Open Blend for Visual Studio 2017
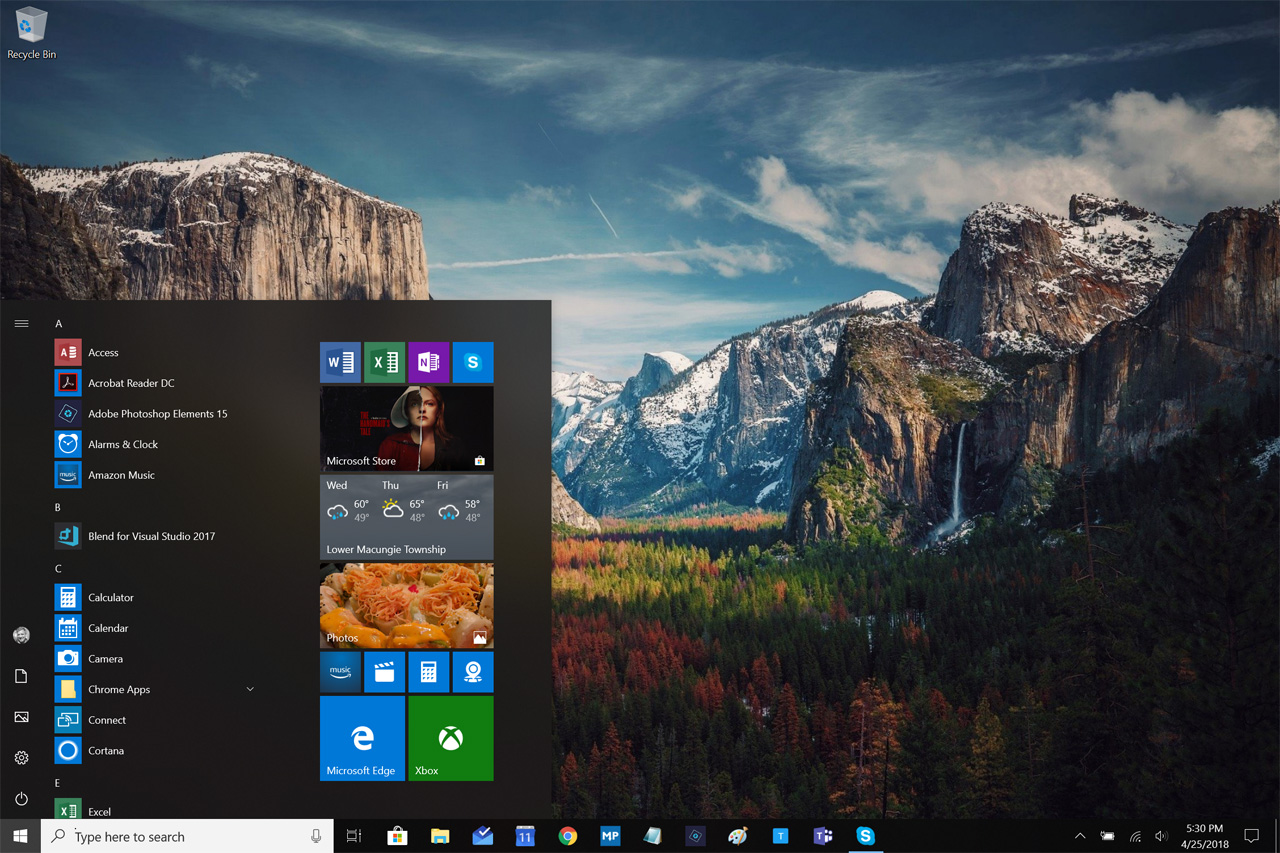Screen dimensions: 1280x853 tap(151, 536)
